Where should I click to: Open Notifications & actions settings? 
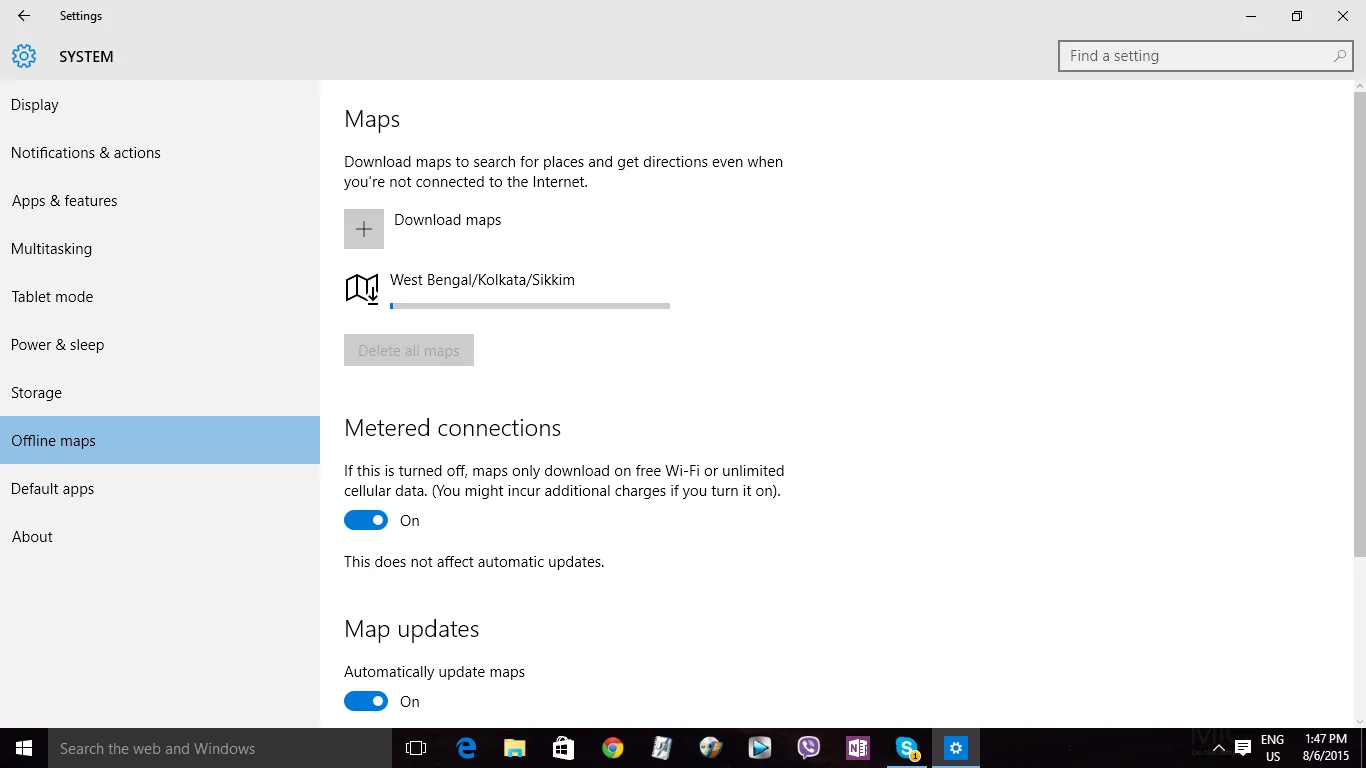point(160,153)
